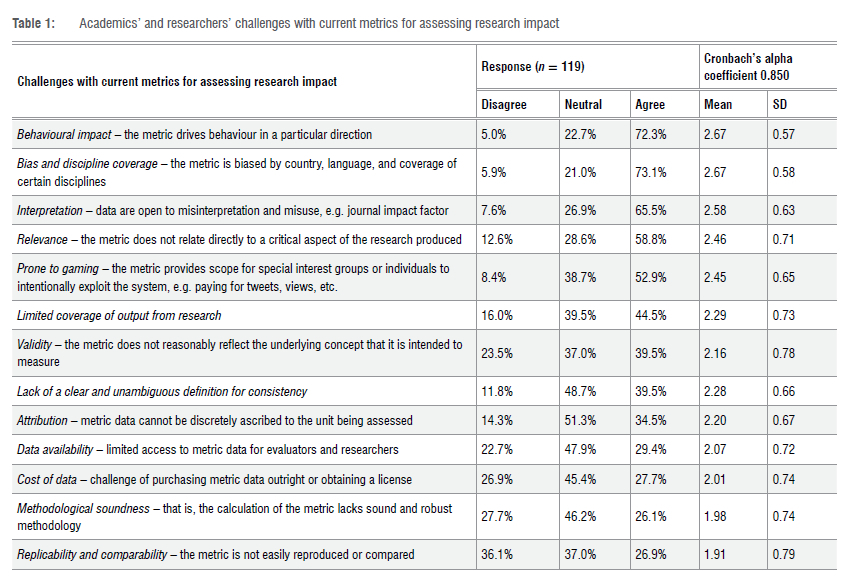This screenshot has height=580, width=851.
Task: Select the 16.0% Disagree cell
Action: coord(497,316)
